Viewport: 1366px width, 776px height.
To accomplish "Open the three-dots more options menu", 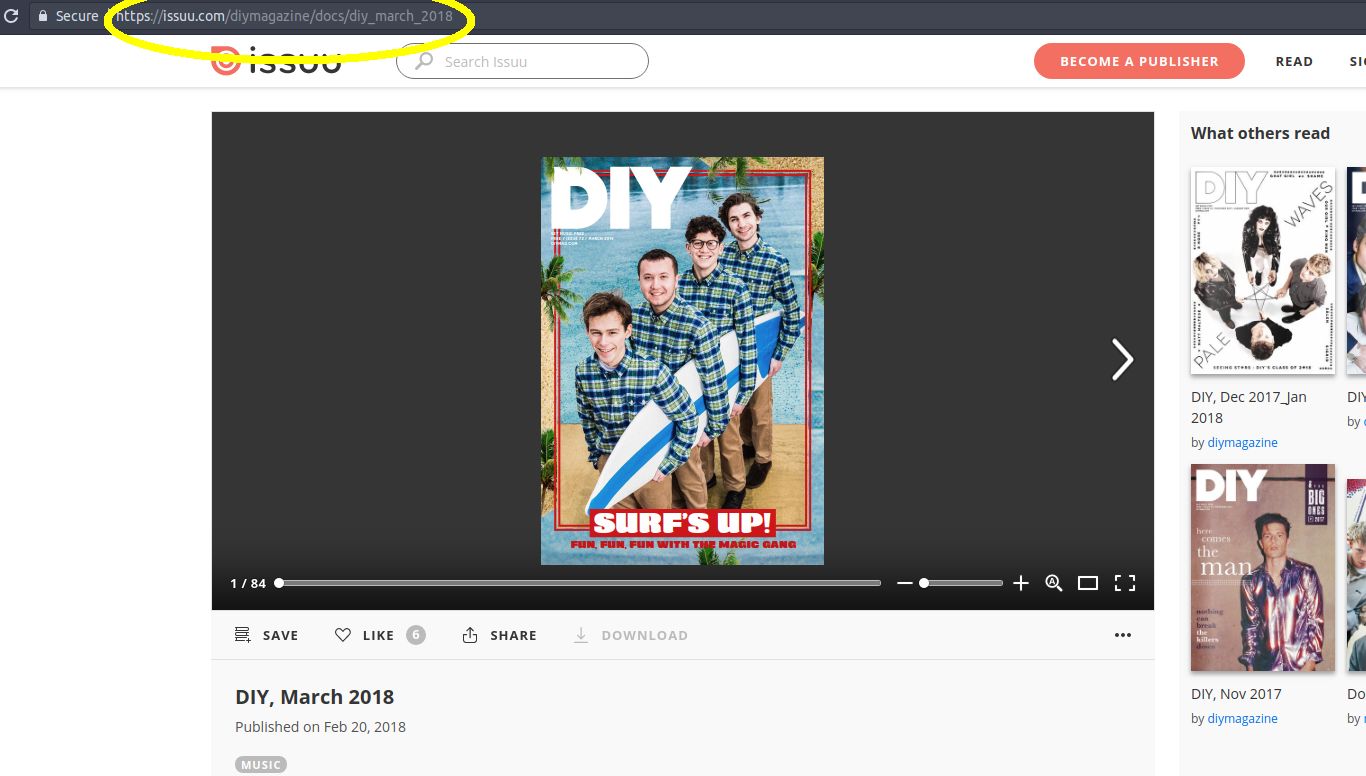I will coord(1123,635).
